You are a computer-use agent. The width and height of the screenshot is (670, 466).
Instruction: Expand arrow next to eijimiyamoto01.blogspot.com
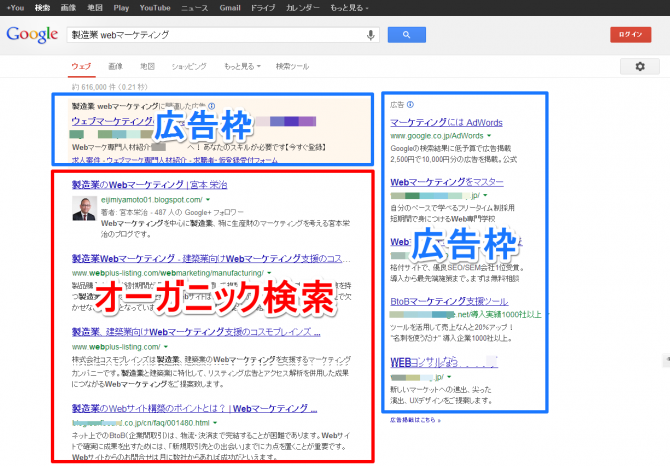(x=208, y=200)
